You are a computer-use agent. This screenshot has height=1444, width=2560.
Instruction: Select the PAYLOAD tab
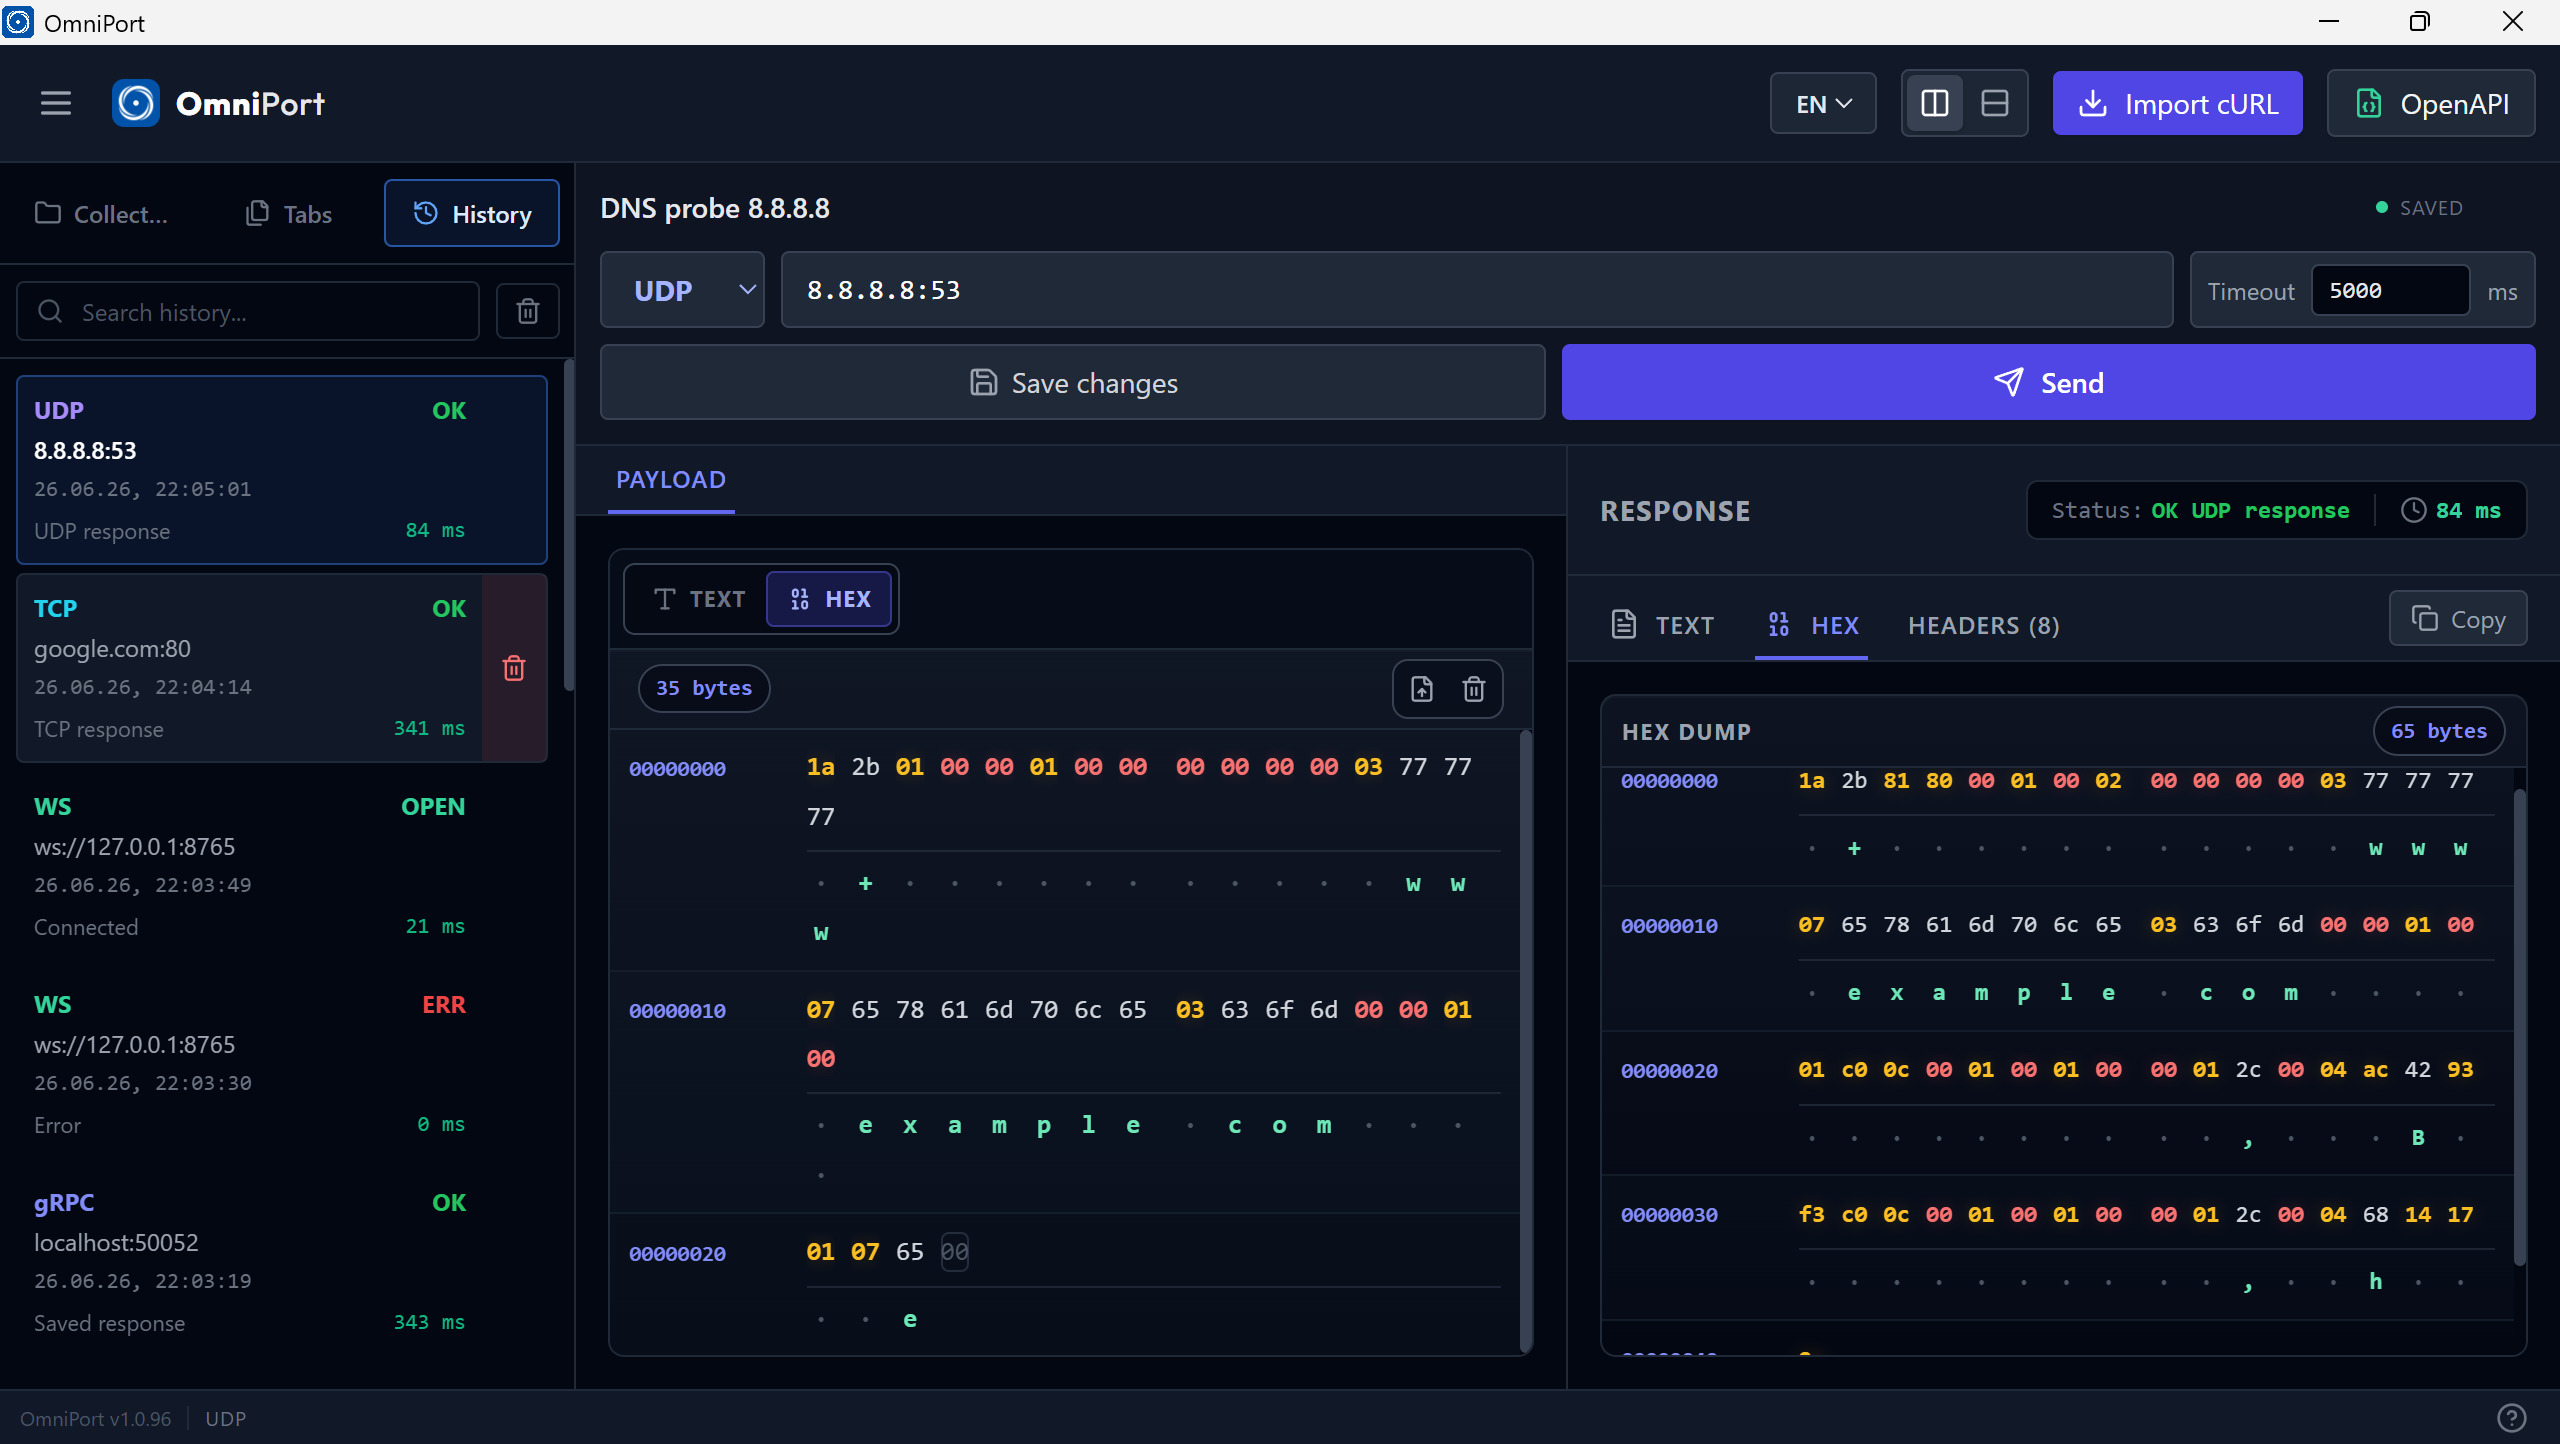click(671, 480)
